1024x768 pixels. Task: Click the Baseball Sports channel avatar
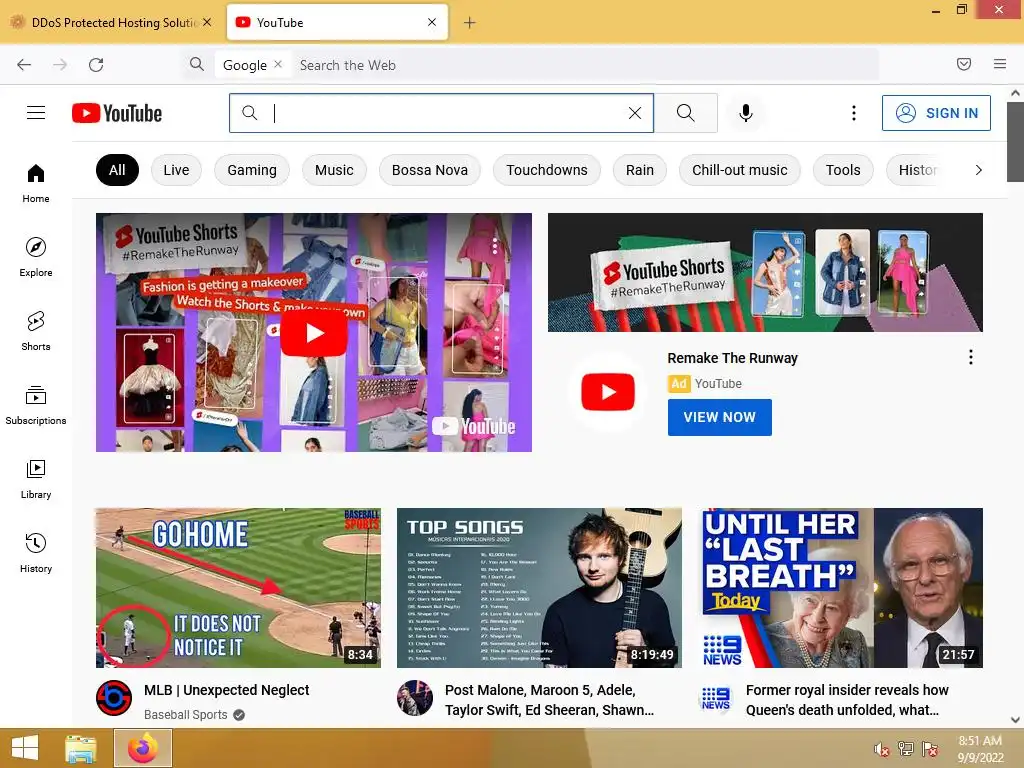coord(114,698)
